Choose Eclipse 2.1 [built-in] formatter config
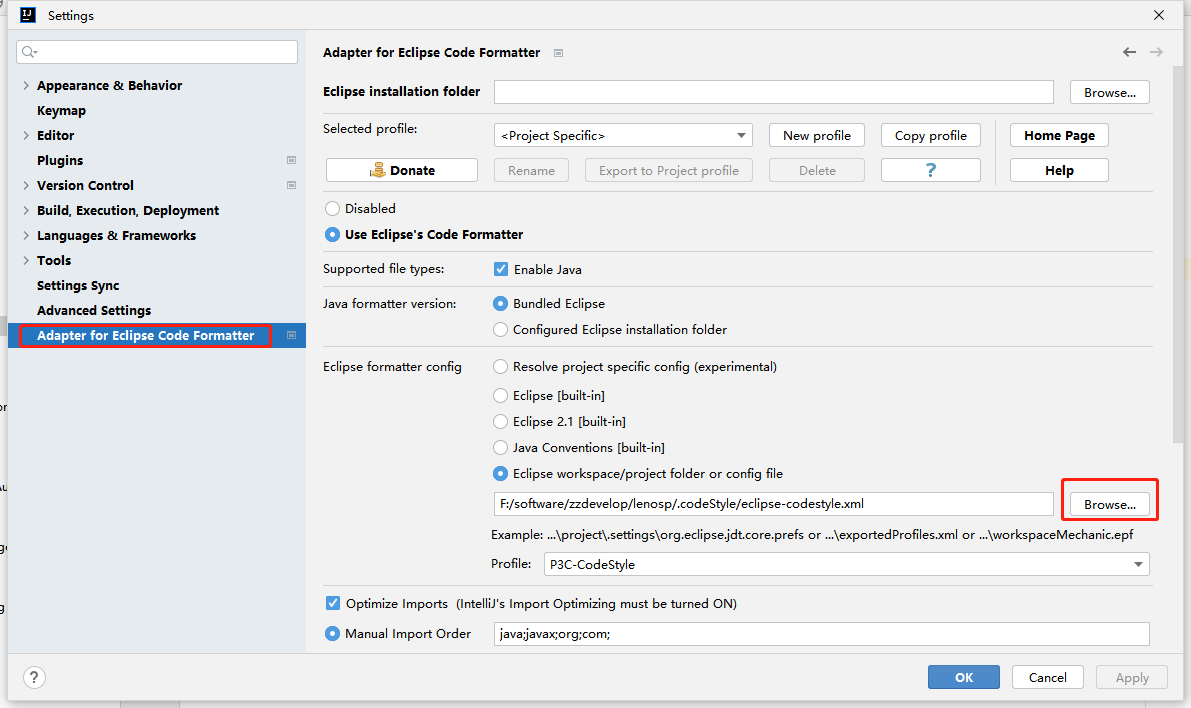Image resolution: width=1191 pixels, height=708 pixels. click(501, 422)
